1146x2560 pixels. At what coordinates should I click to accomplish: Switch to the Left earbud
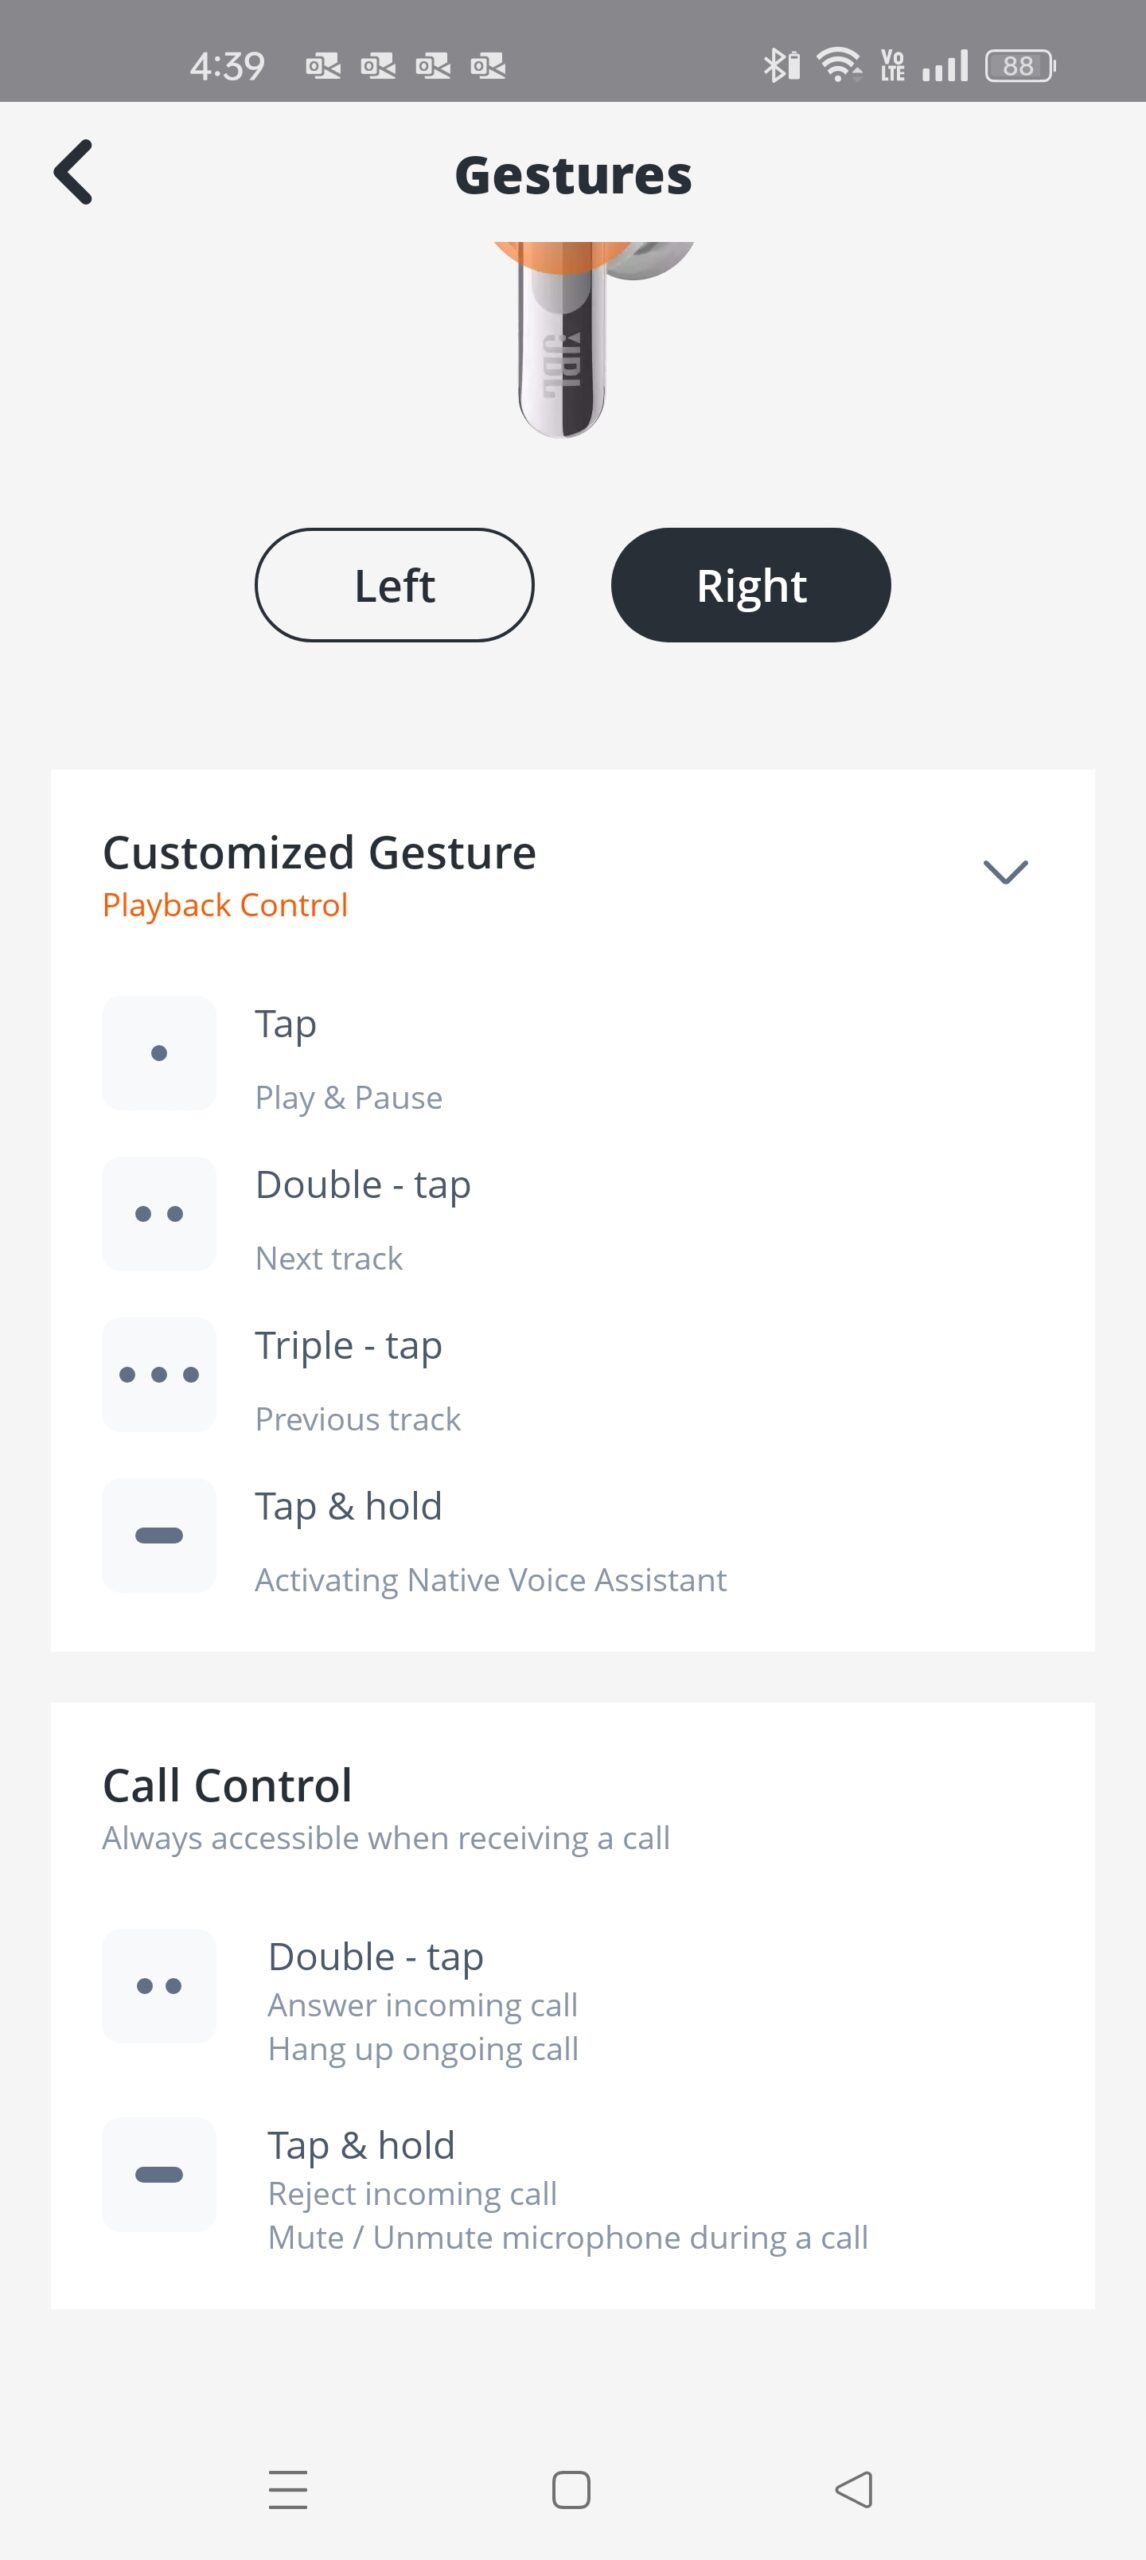[x=394, y=586]
